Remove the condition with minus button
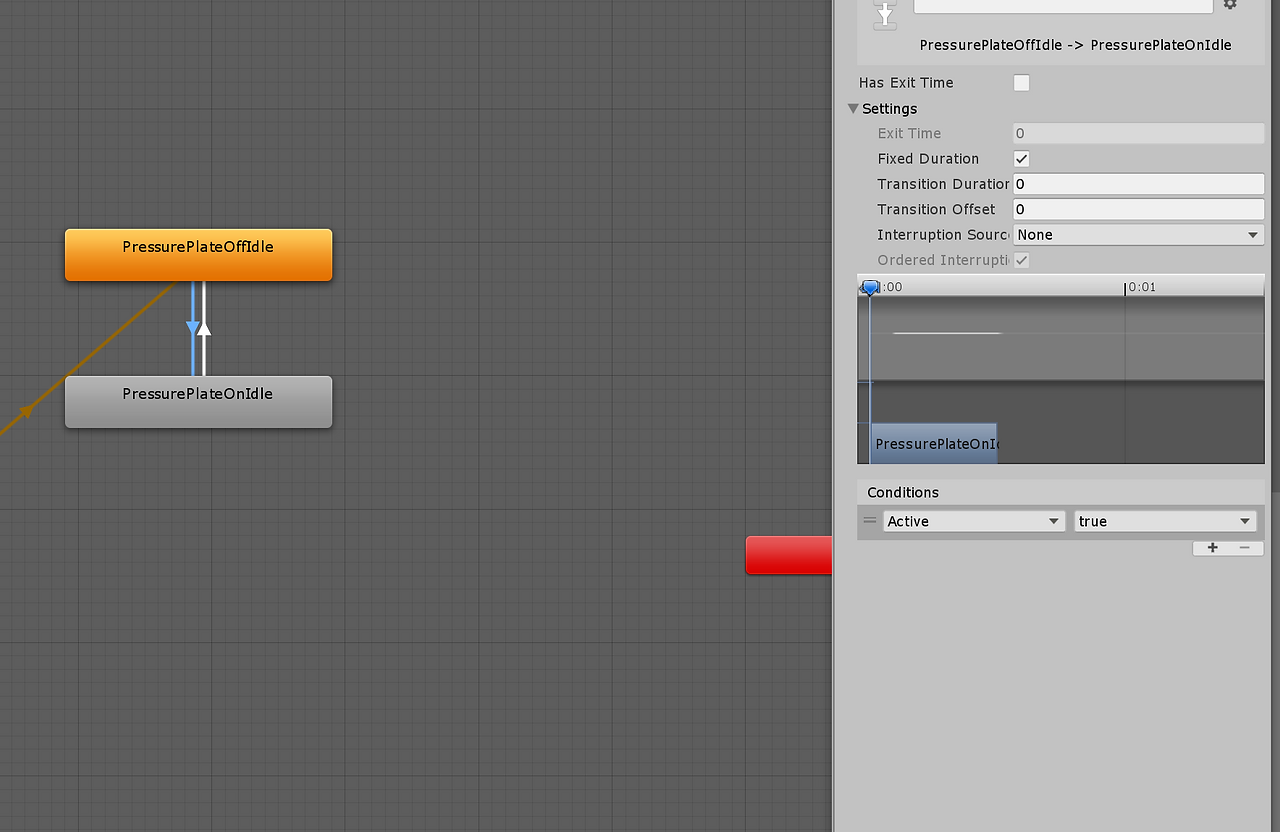The image size is (1280, 832). 1245,548
